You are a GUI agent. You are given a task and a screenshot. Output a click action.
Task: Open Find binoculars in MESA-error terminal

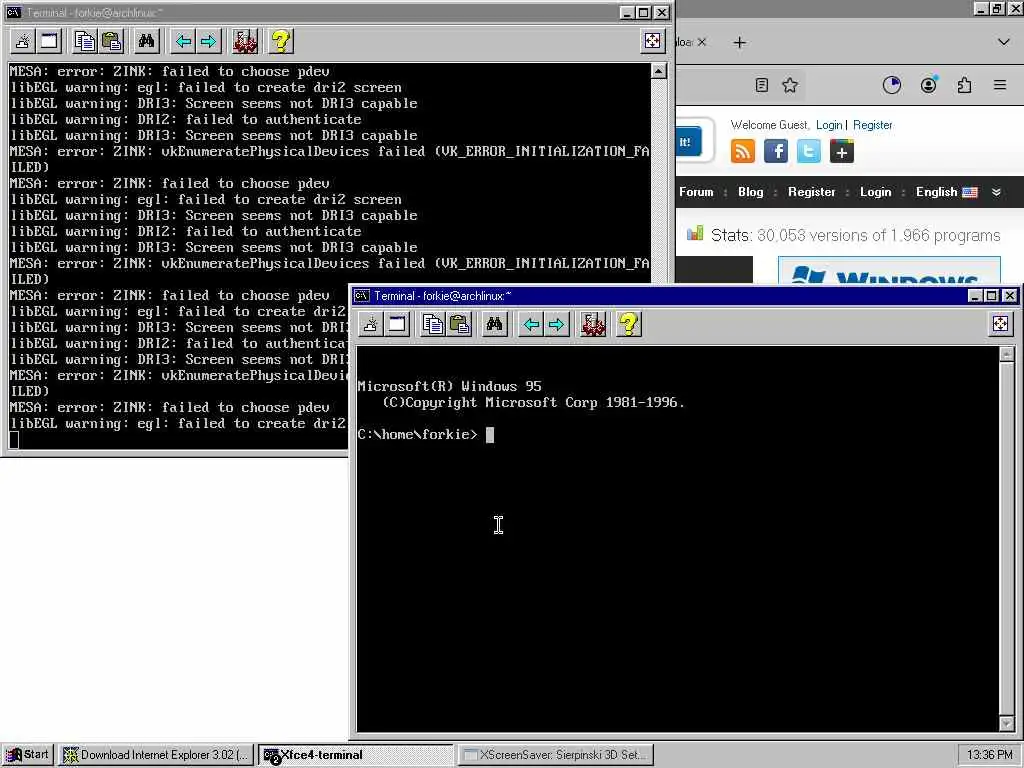[x=146, y=41]
